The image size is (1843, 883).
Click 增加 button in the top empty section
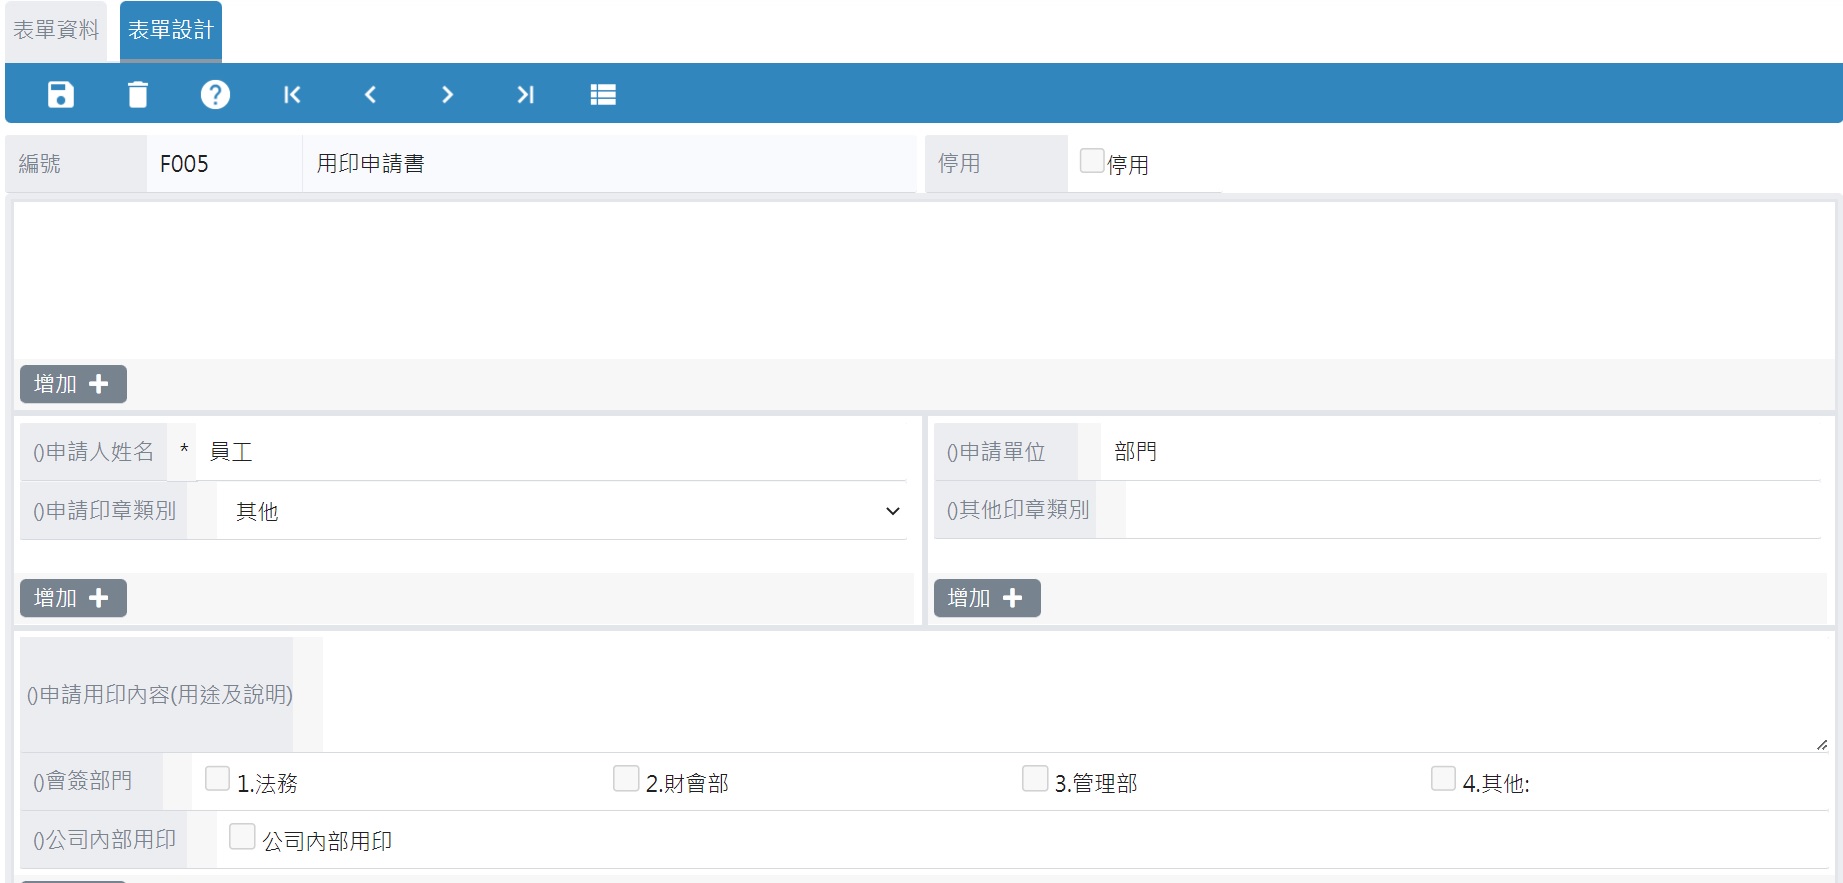[73, 384]
